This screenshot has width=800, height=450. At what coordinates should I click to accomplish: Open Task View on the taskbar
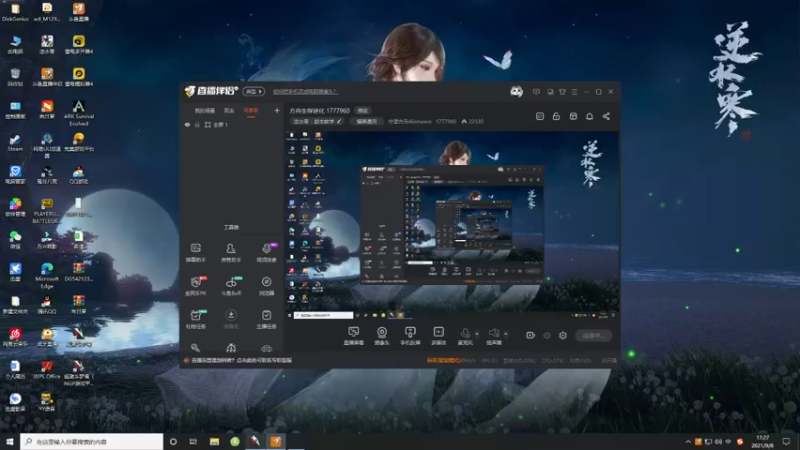pyautogui.click(x=193, y=442)
